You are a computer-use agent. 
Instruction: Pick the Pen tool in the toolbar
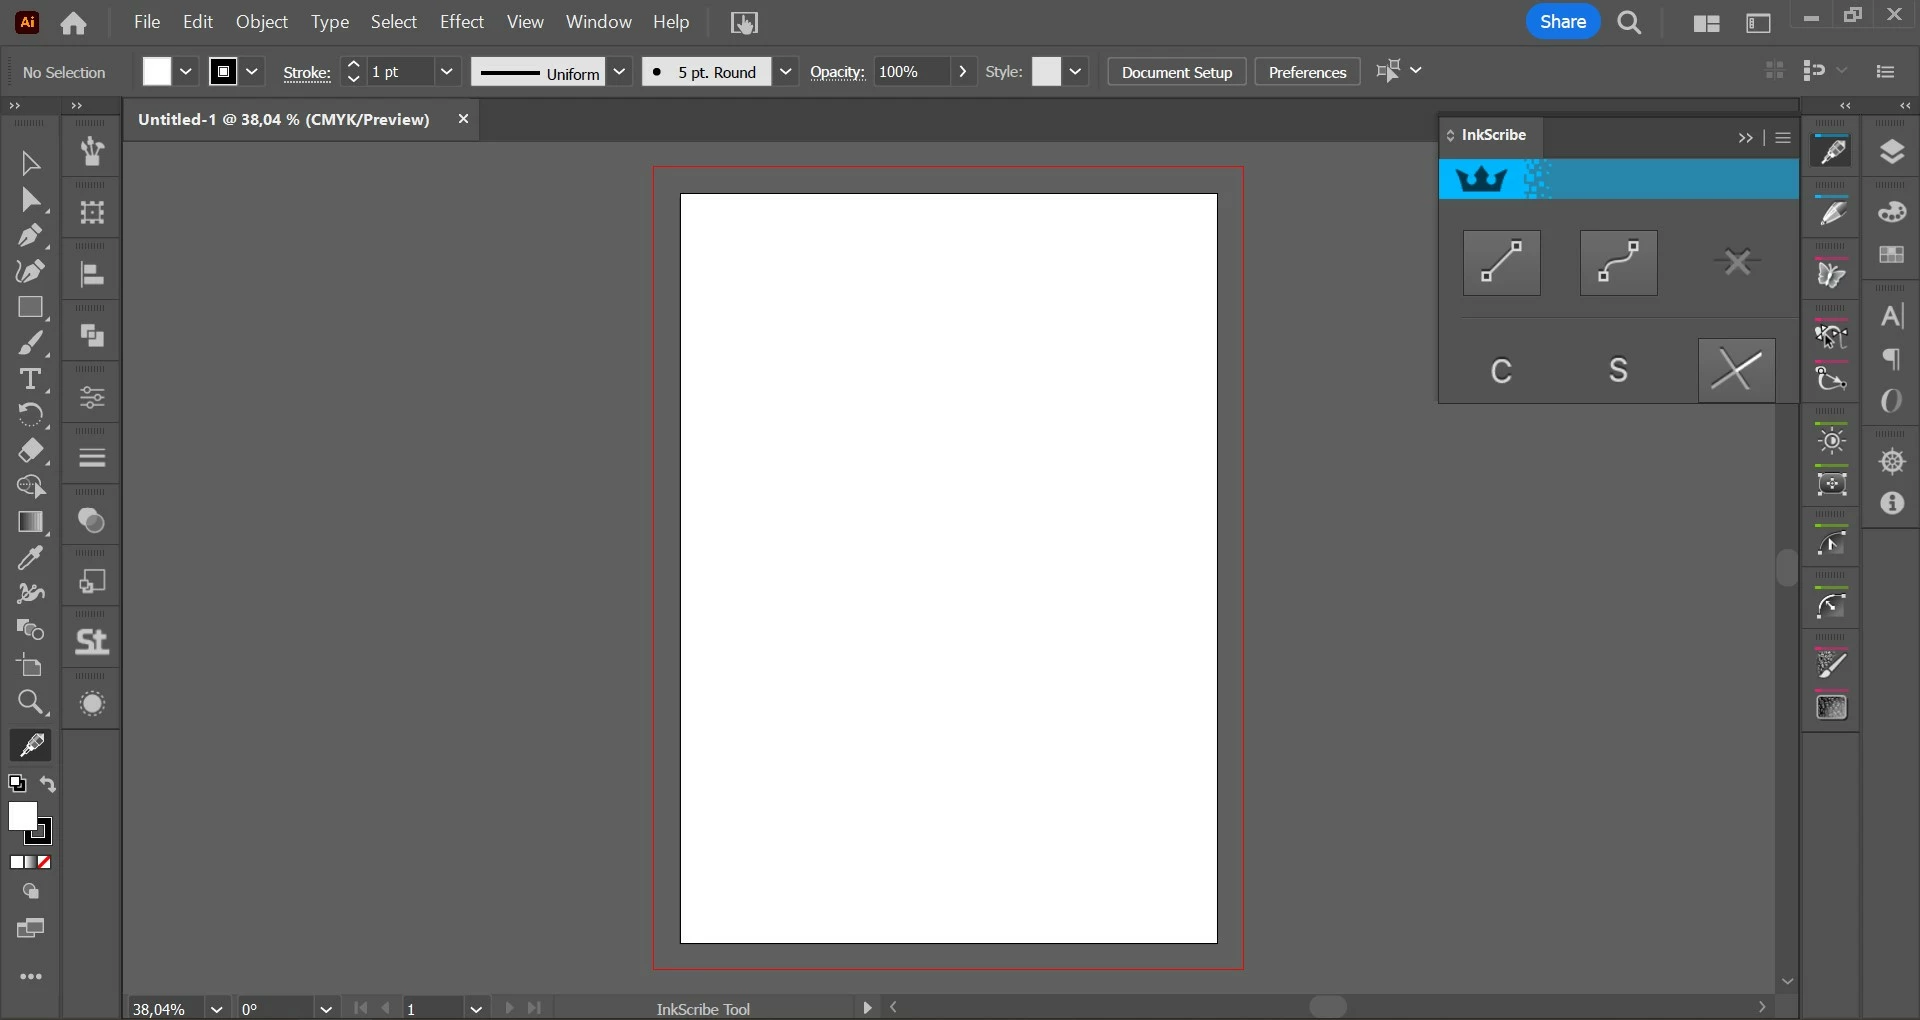point(30,236)
